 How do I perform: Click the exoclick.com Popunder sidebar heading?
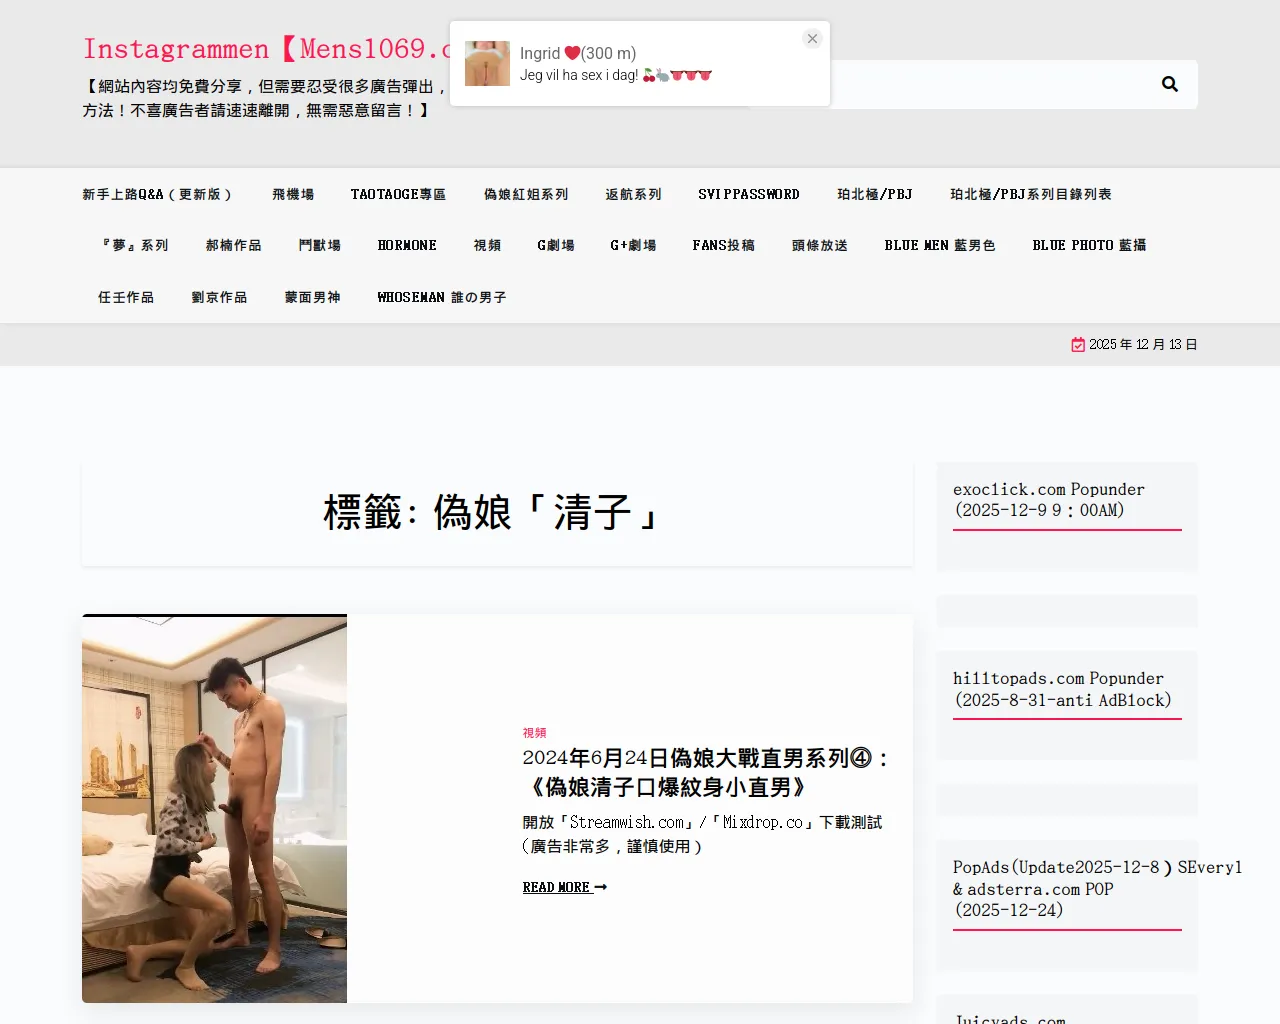[1049, 500]
